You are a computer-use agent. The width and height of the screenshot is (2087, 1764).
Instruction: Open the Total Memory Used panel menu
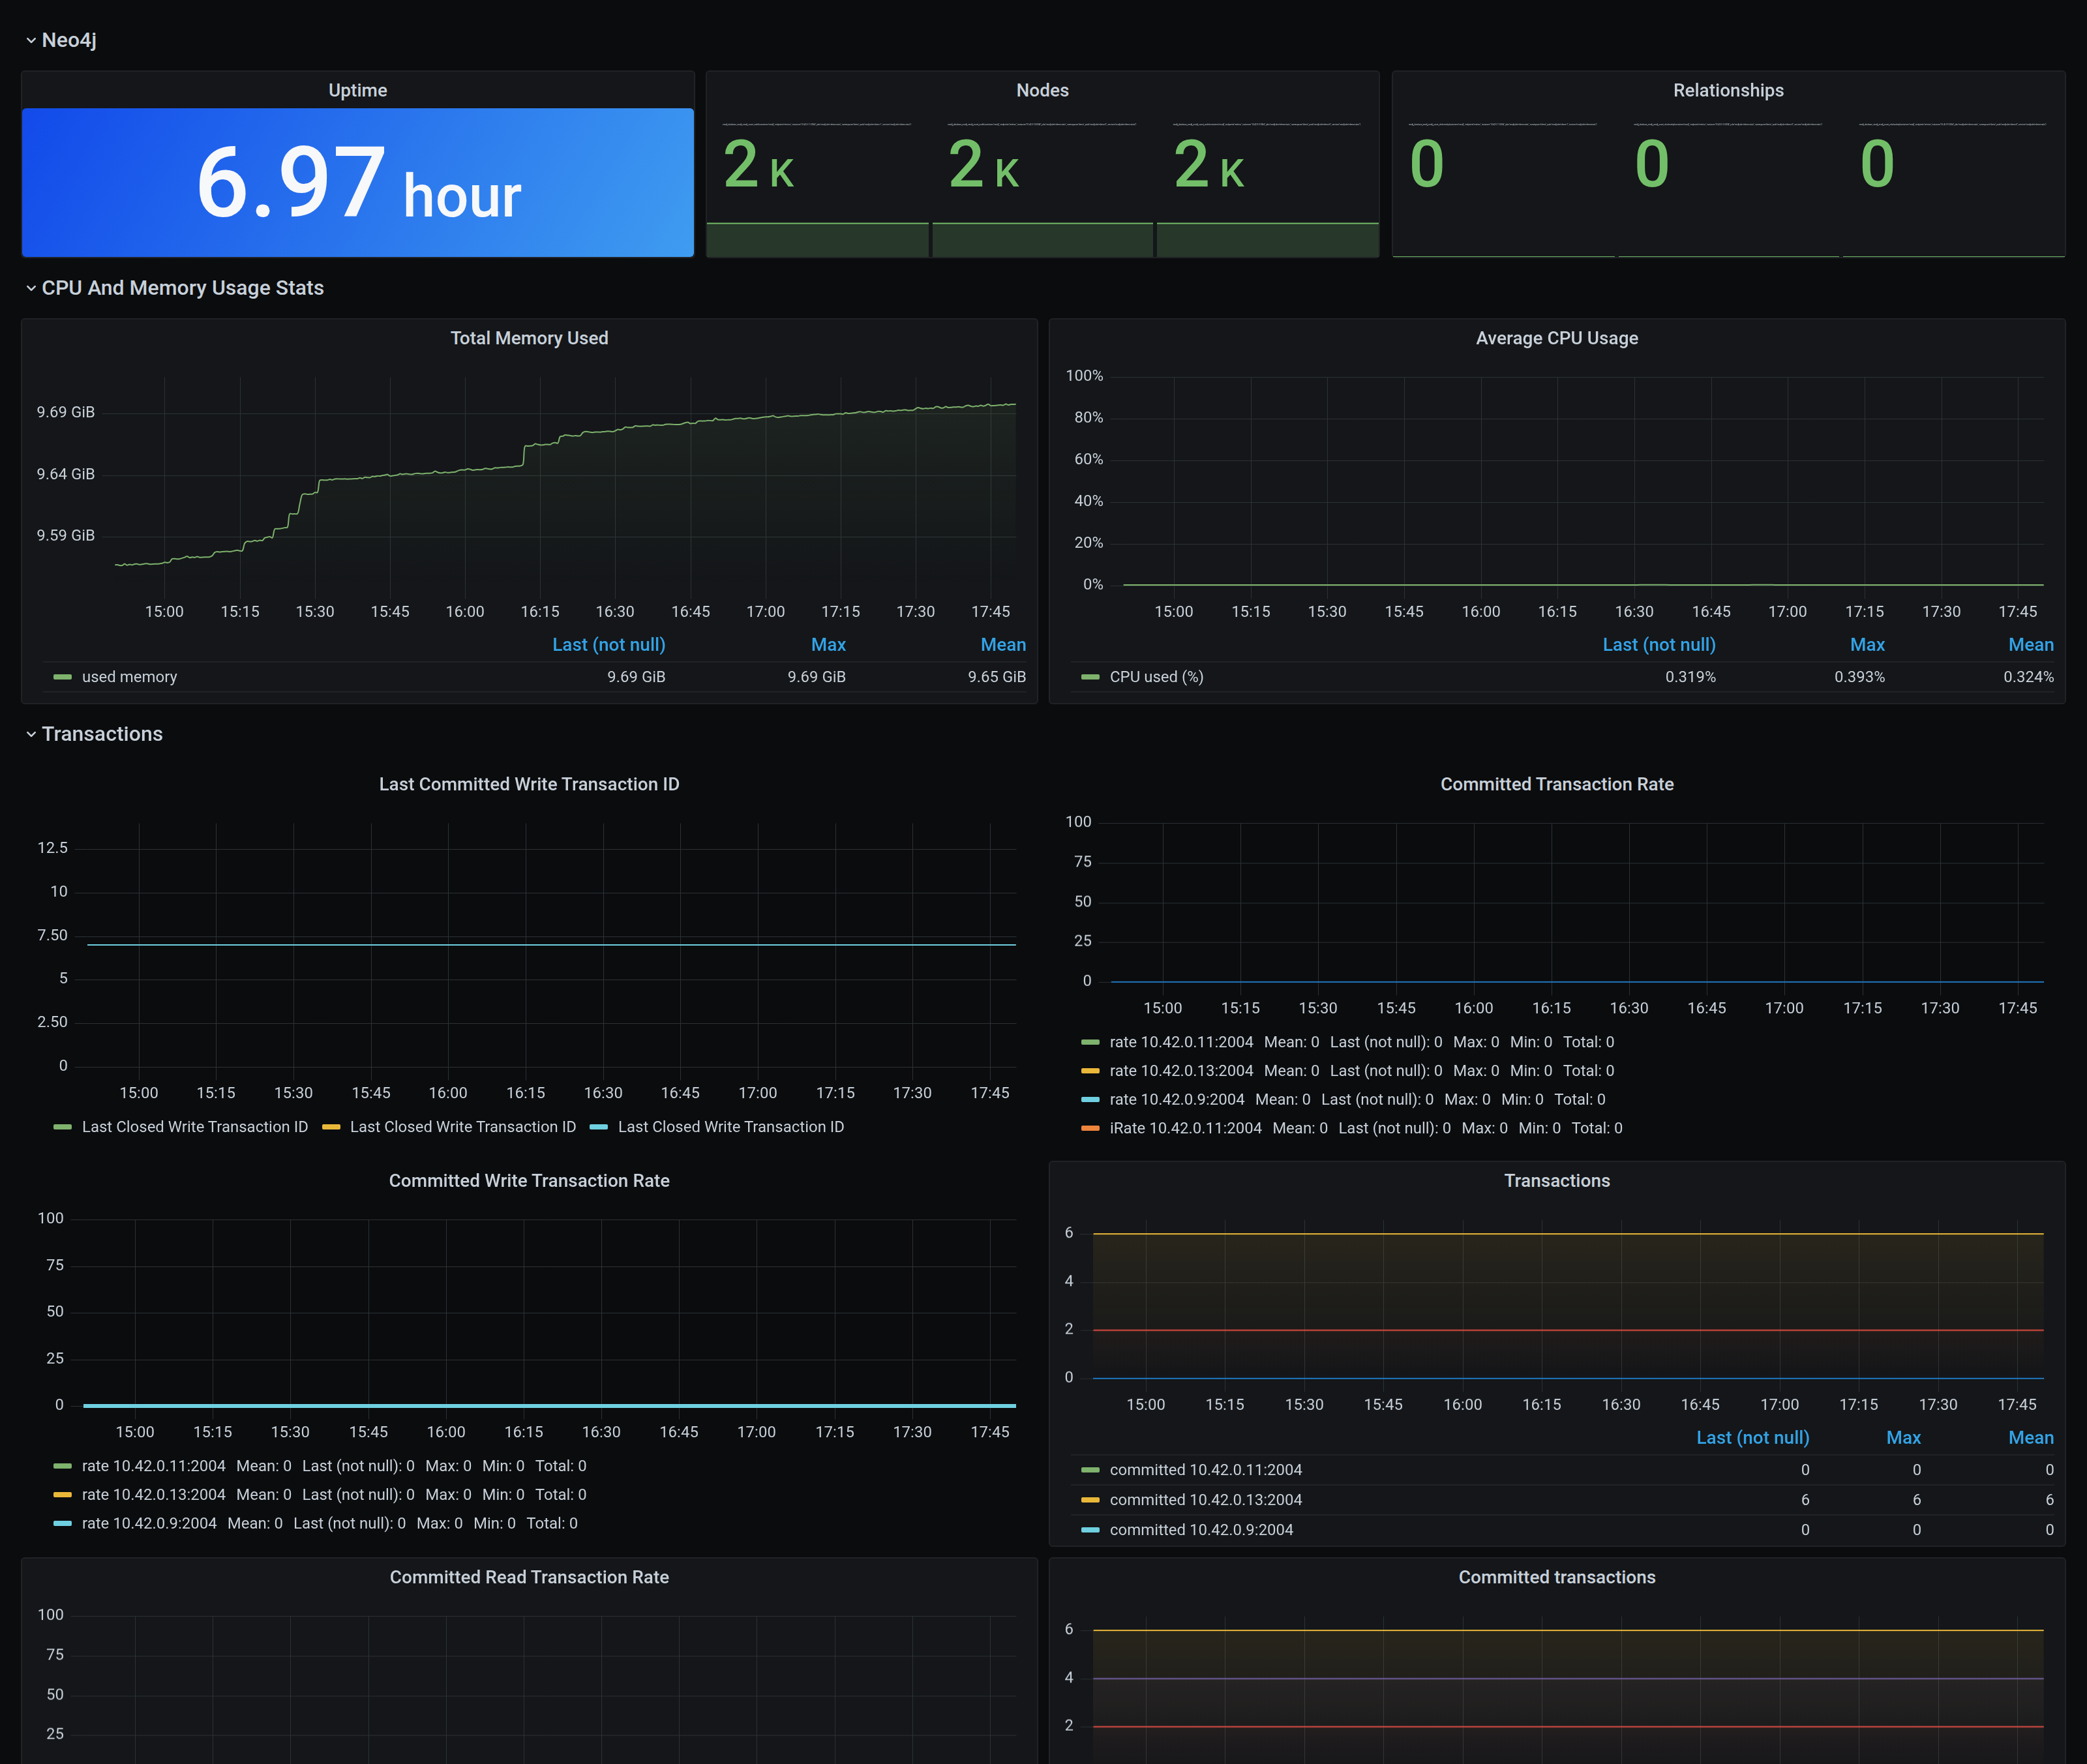[529, 338]
